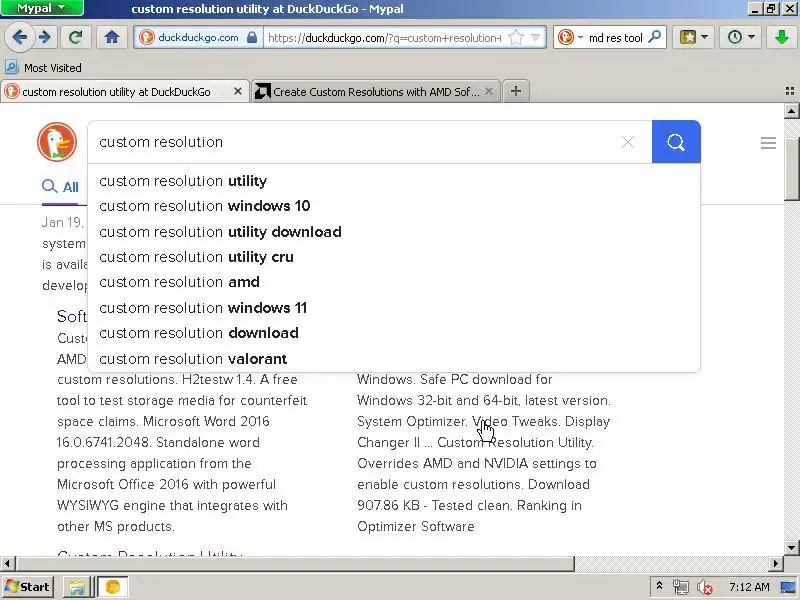The height and width of the screenshot is (600, 800).
Task: Clear the search query with X
Action: click(x=628, y=142)
